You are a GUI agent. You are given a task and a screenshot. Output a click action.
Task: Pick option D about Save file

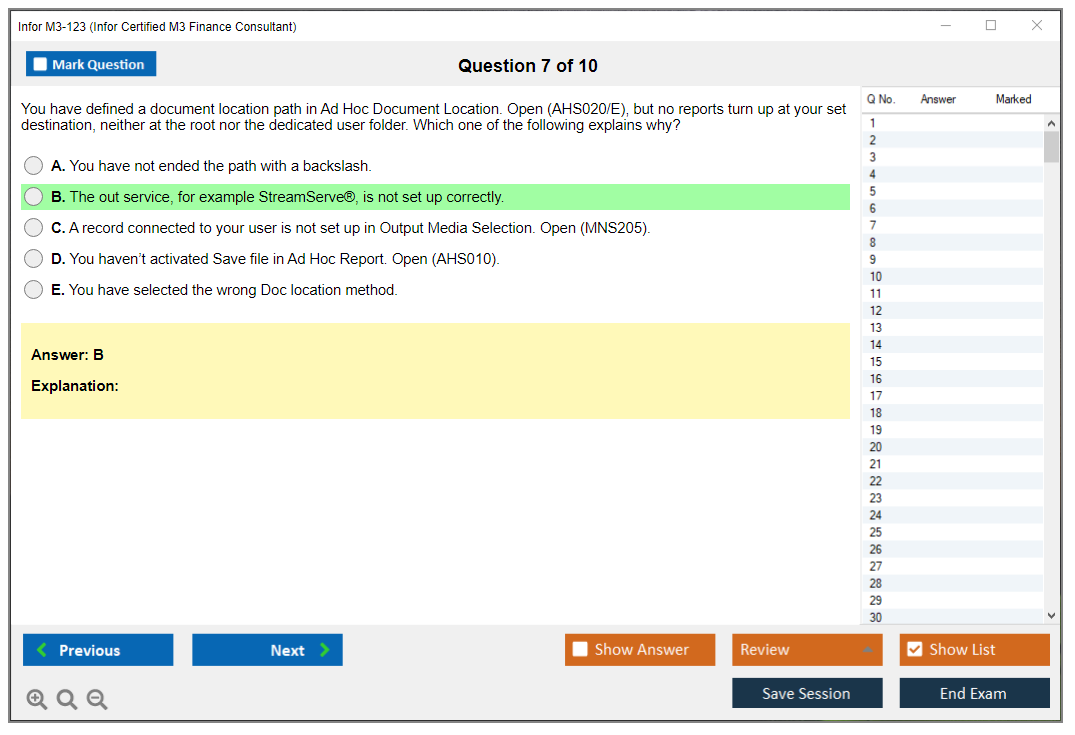pyautogui.click(x=34, y=259)
